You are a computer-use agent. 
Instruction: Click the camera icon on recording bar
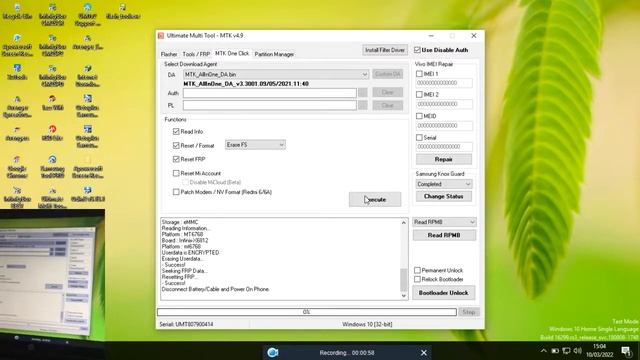(x=273, y=352)
